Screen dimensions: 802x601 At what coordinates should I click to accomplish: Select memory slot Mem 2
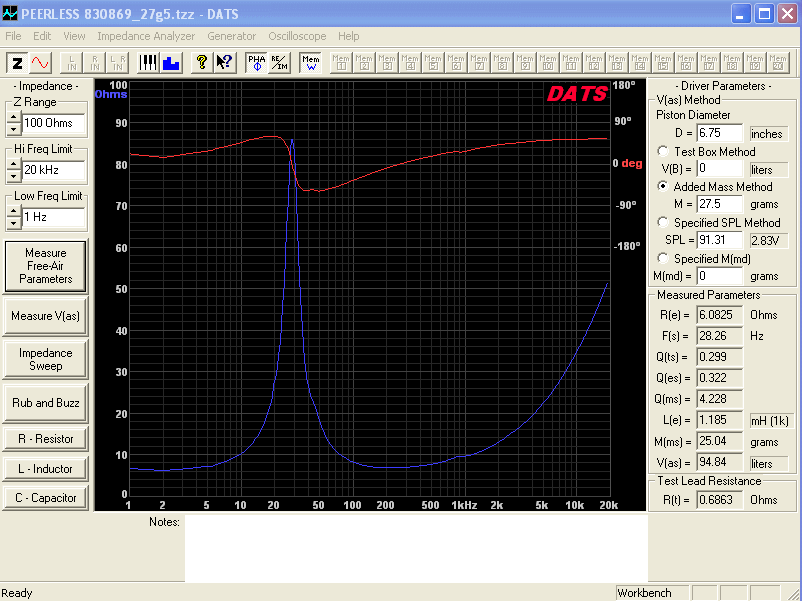tap(364, 62)
